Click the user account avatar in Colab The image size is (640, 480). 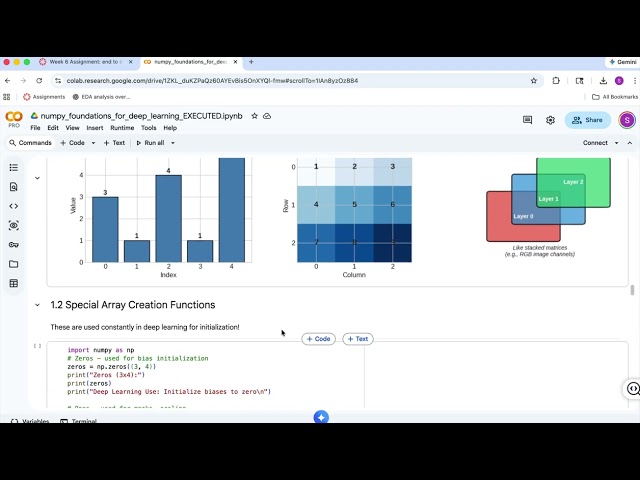[x=627, y=120]
